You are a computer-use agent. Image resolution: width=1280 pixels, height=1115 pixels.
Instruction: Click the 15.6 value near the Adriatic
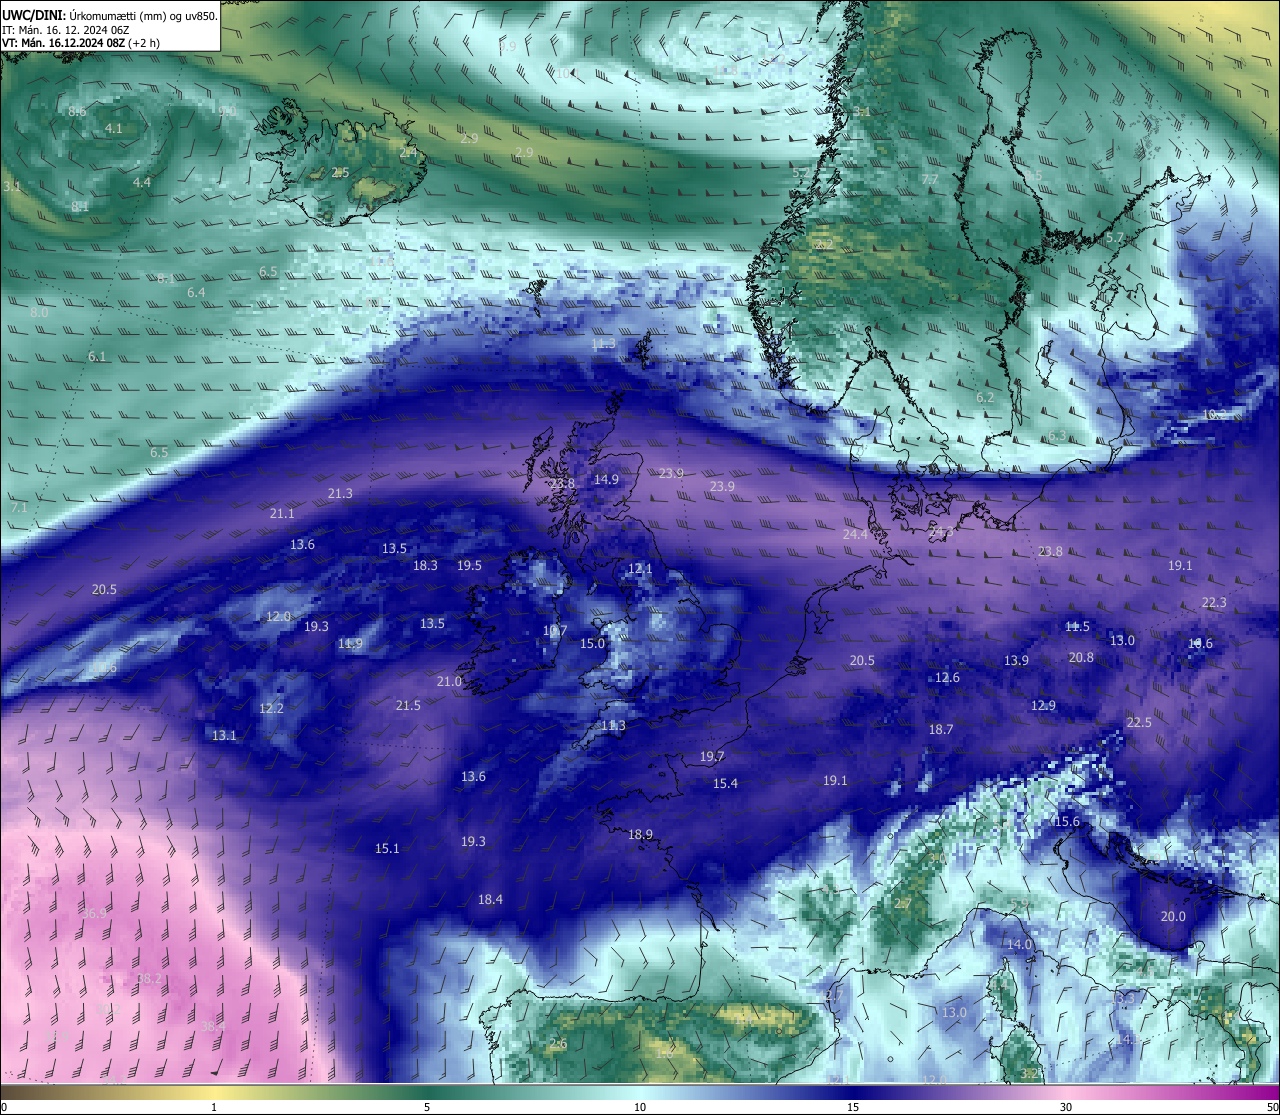tap(1067, 821)
